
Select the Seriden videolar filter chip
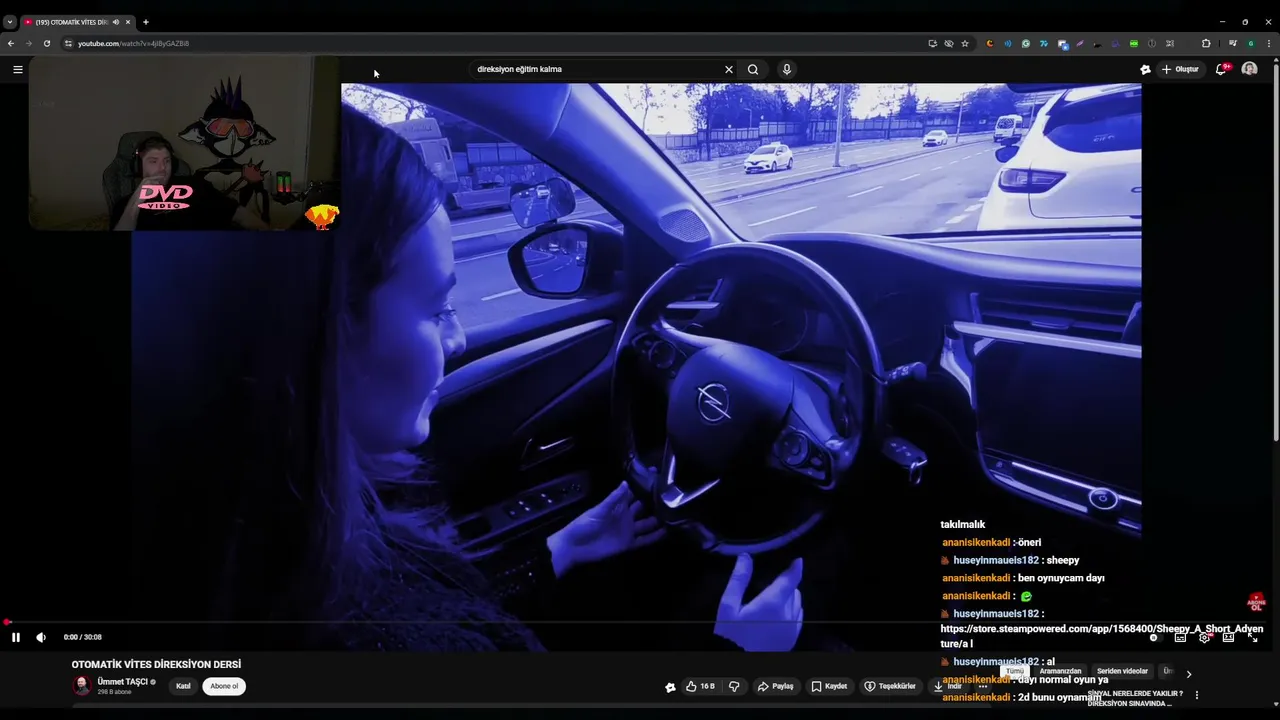[1122, 671]
